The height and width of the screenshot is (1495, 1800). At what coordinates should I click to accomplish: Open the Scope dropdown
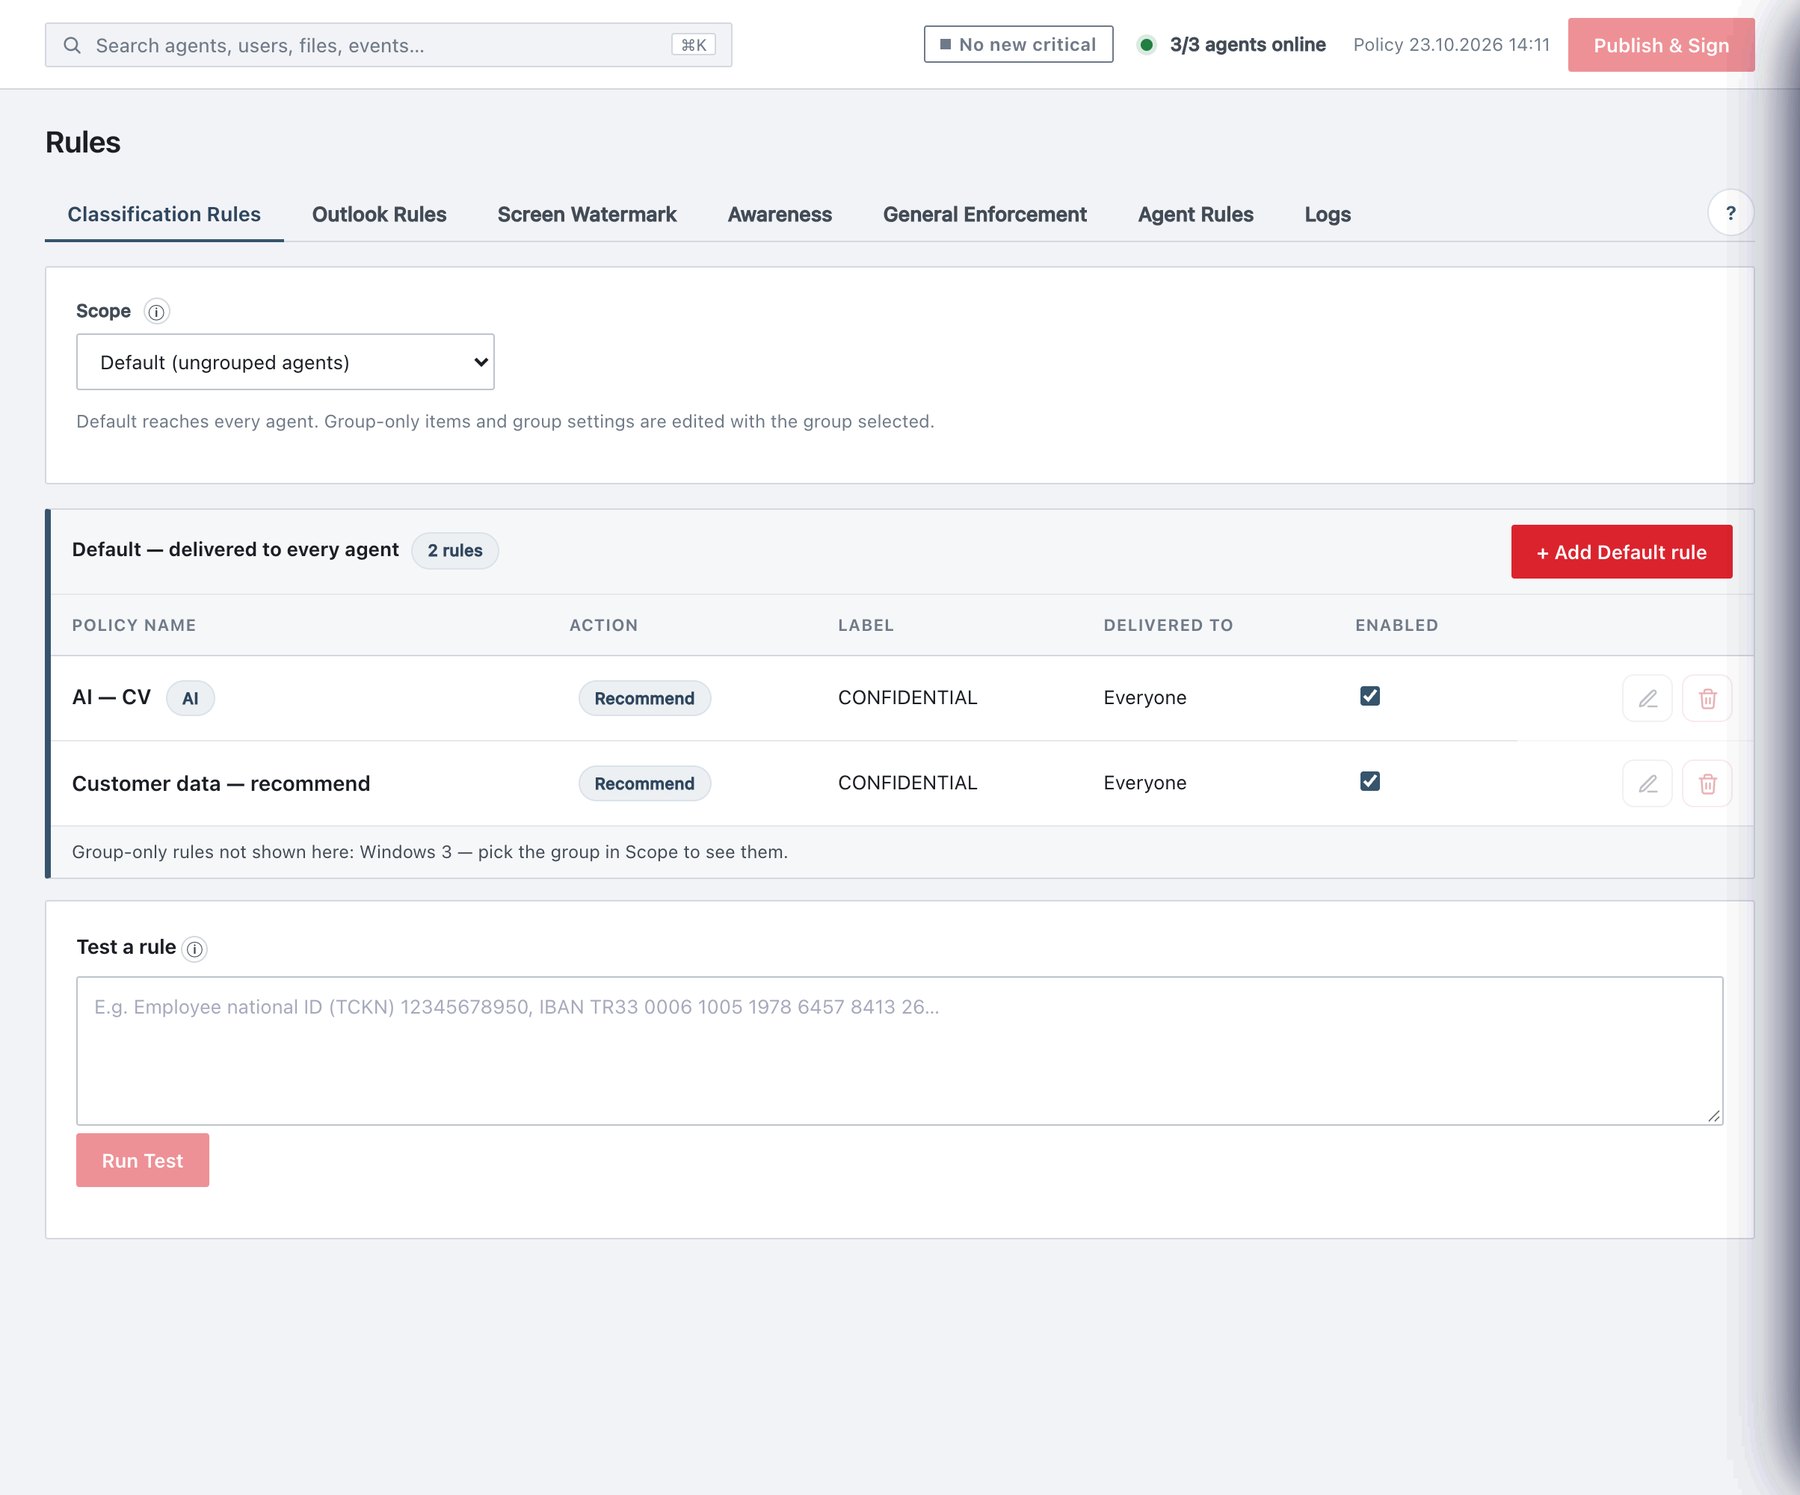click(x=285, y=362)
